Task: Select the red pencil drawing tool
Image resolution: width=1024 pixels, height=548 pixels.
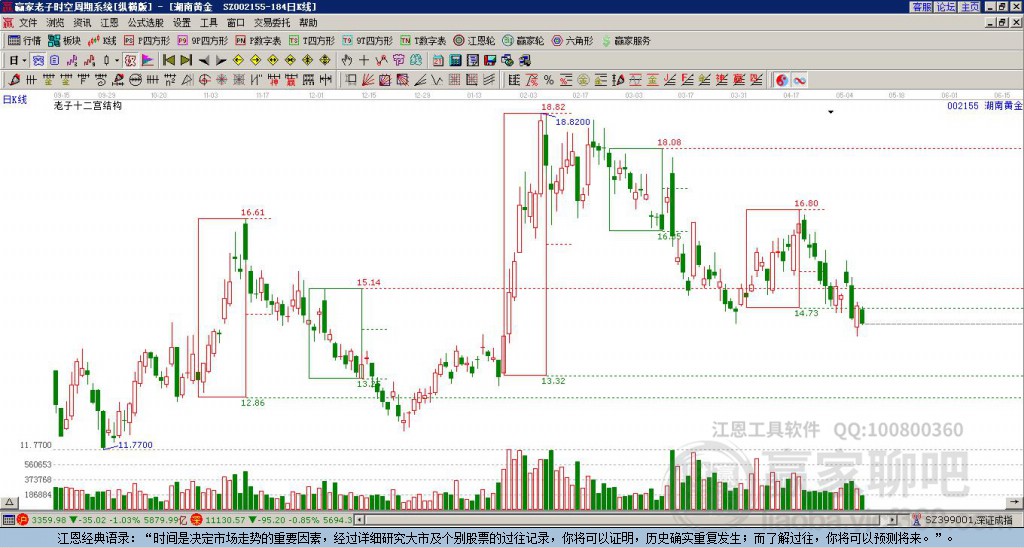Action: click(14, 80)
